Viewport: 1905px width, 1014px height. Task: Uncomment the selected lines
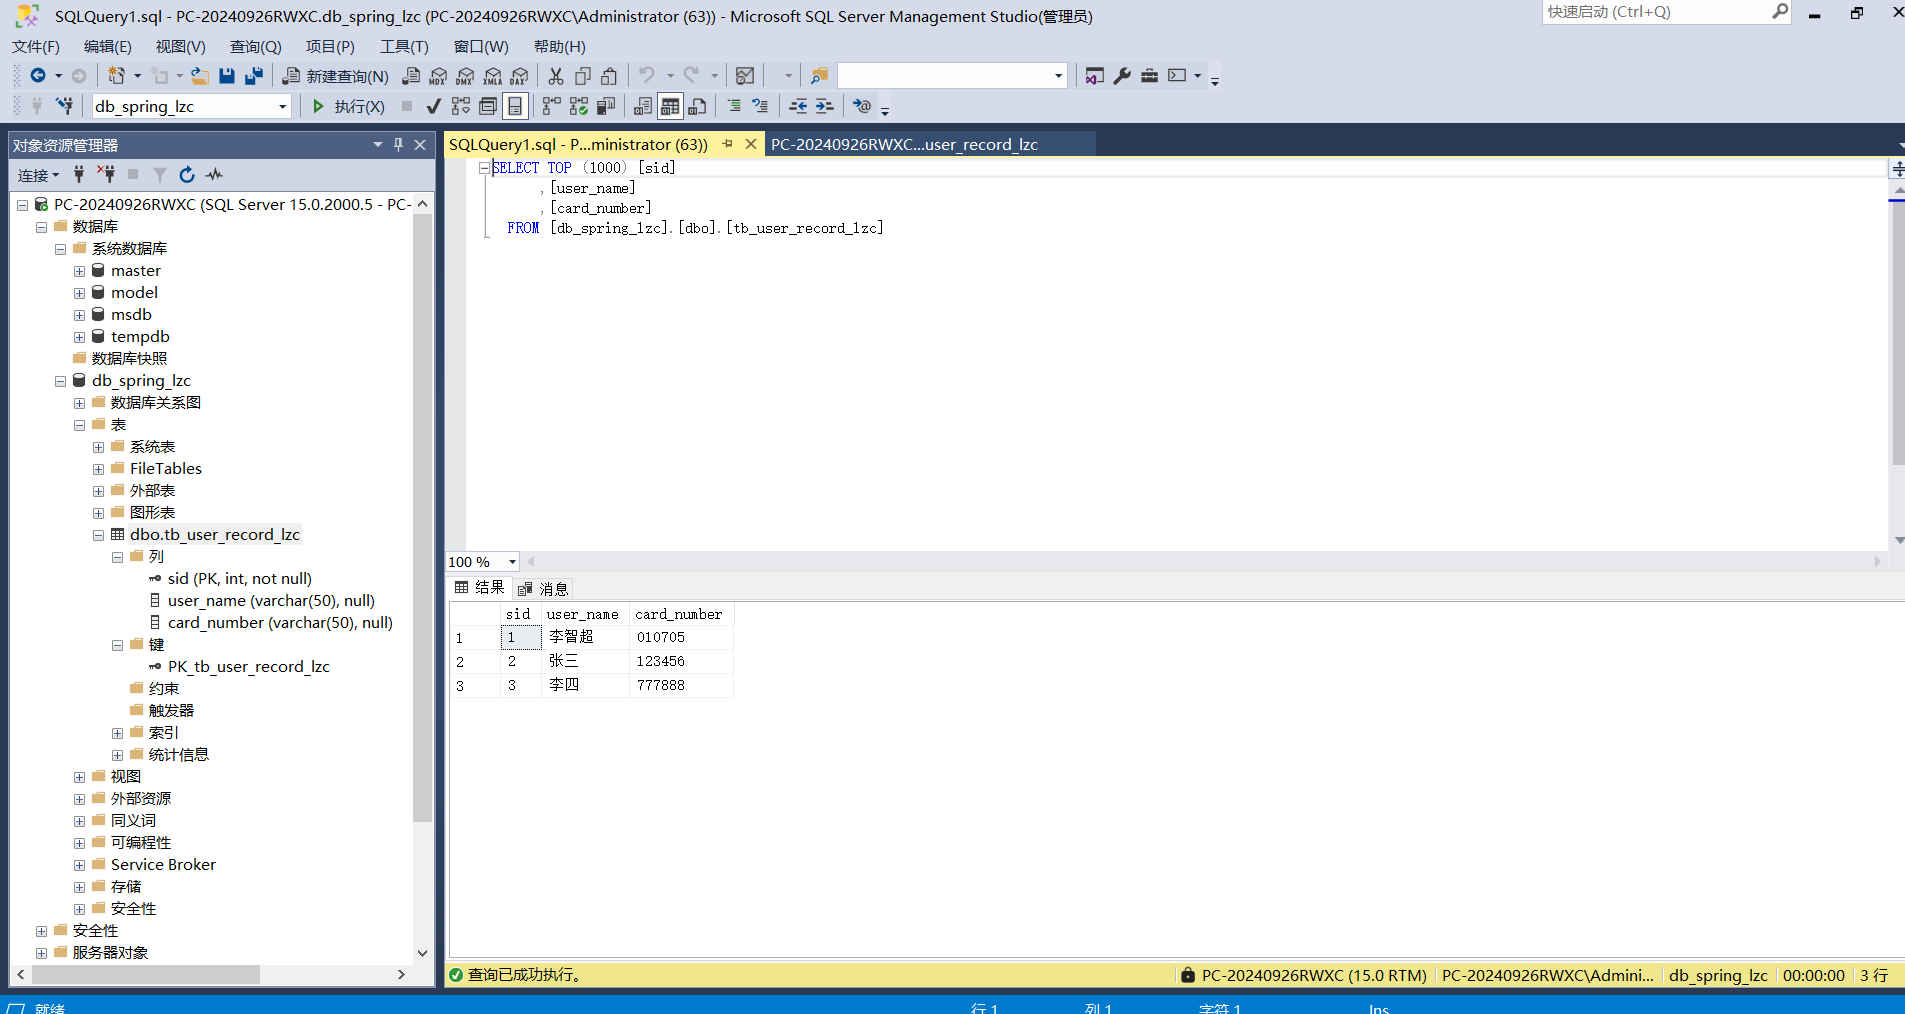tap(760, 106)
